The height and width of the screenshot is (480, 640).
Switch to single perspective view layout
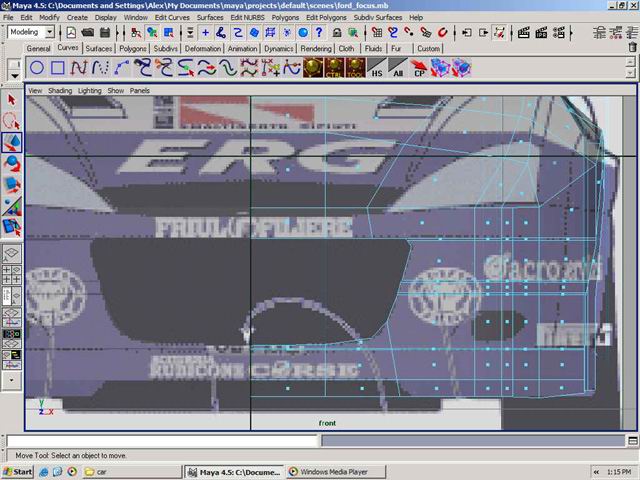tap(12, 254)
